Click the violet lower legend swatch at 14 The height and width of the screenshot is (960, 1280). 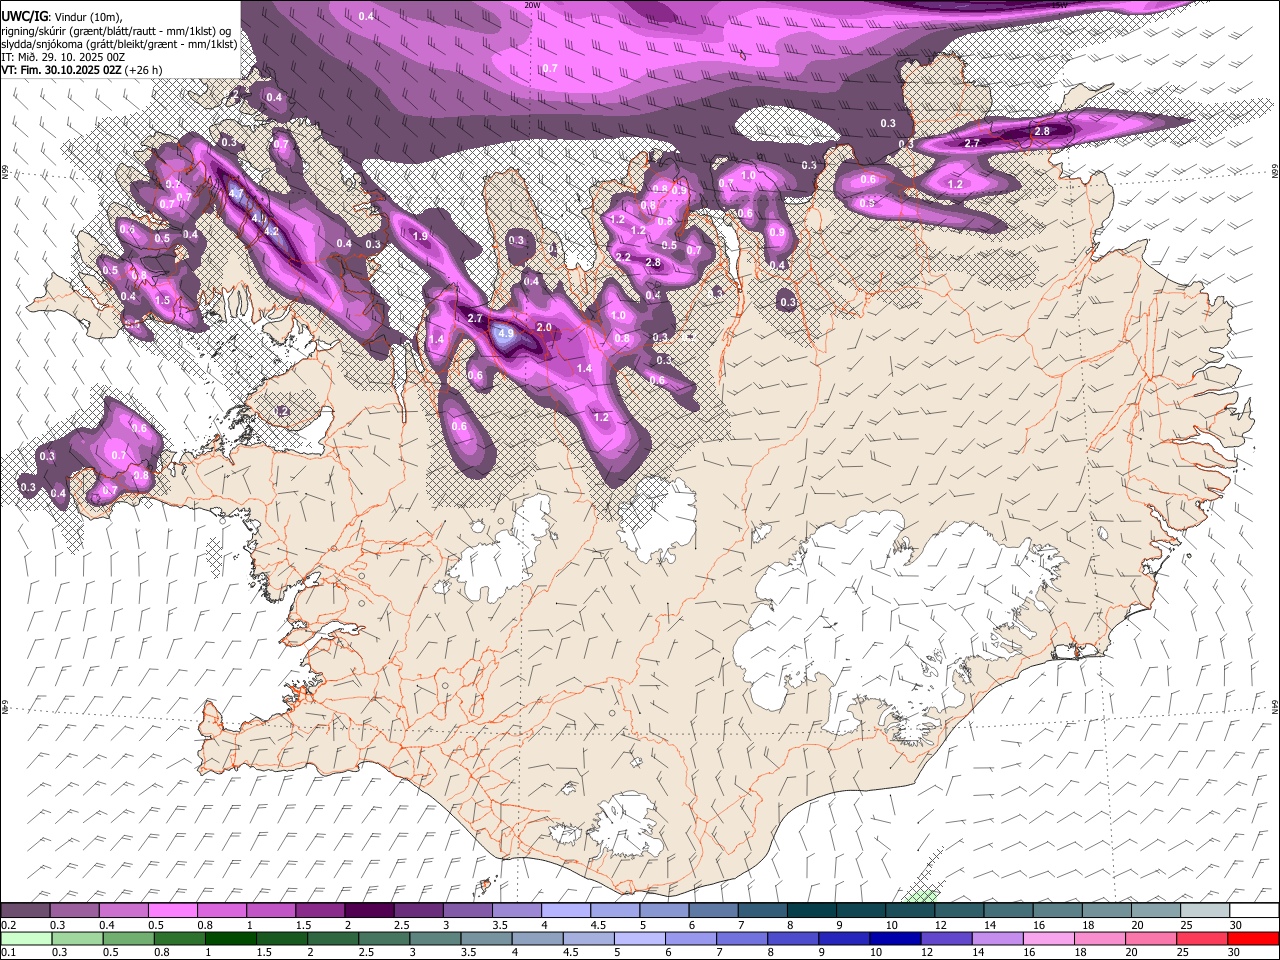pos(997,938)
